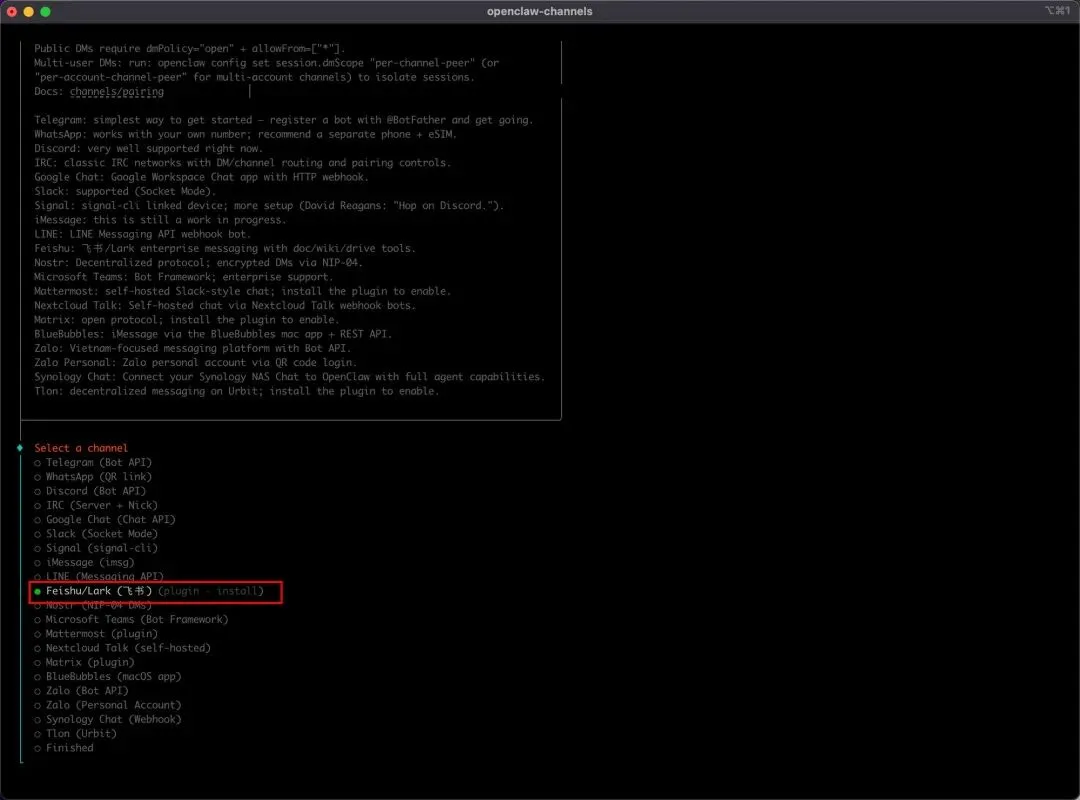Click the openclaw-channels window title

539,11
